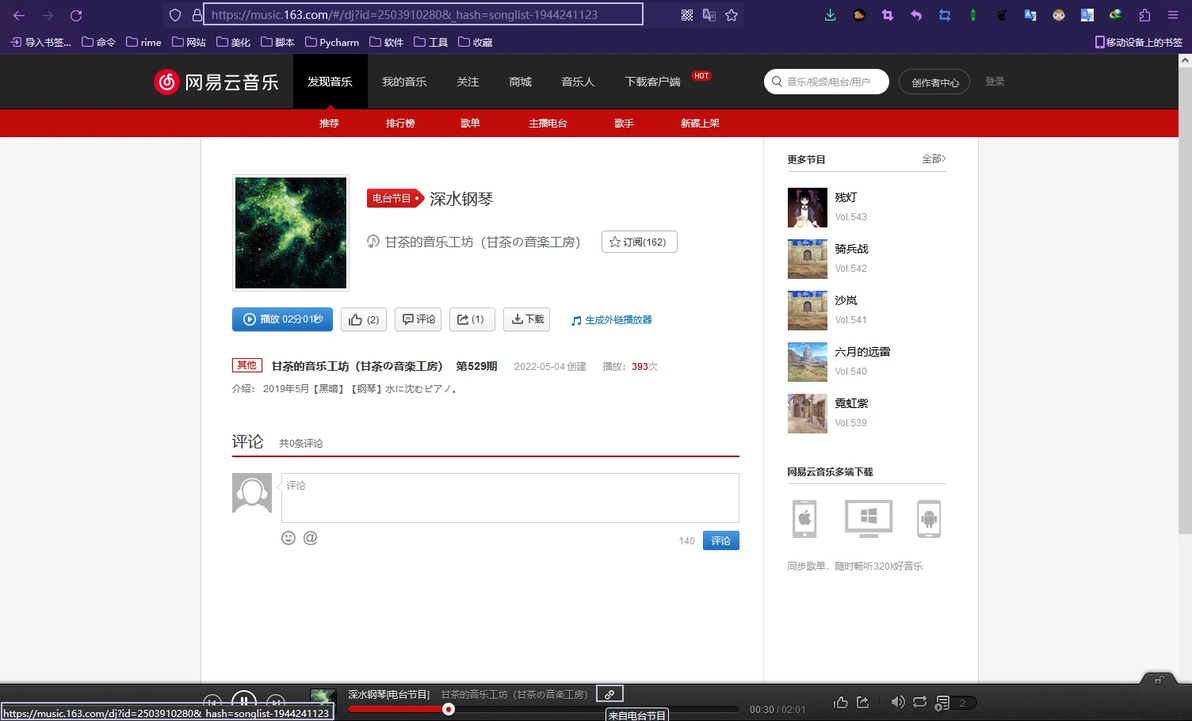Click the 下载 download button
This screenshot has width=1192, height=721.
[527, 319]
